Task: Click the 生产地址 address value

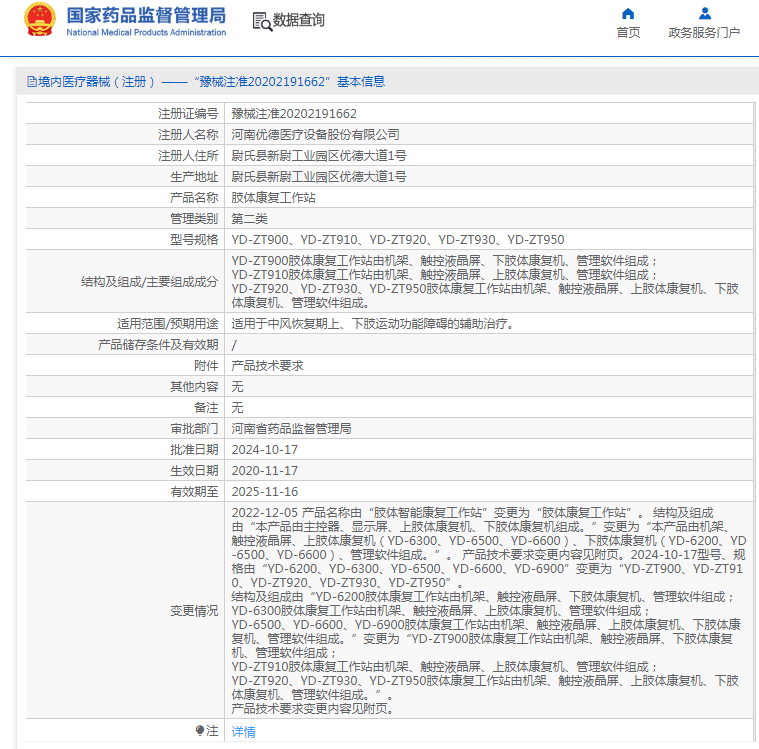Action: click(319, 177)
